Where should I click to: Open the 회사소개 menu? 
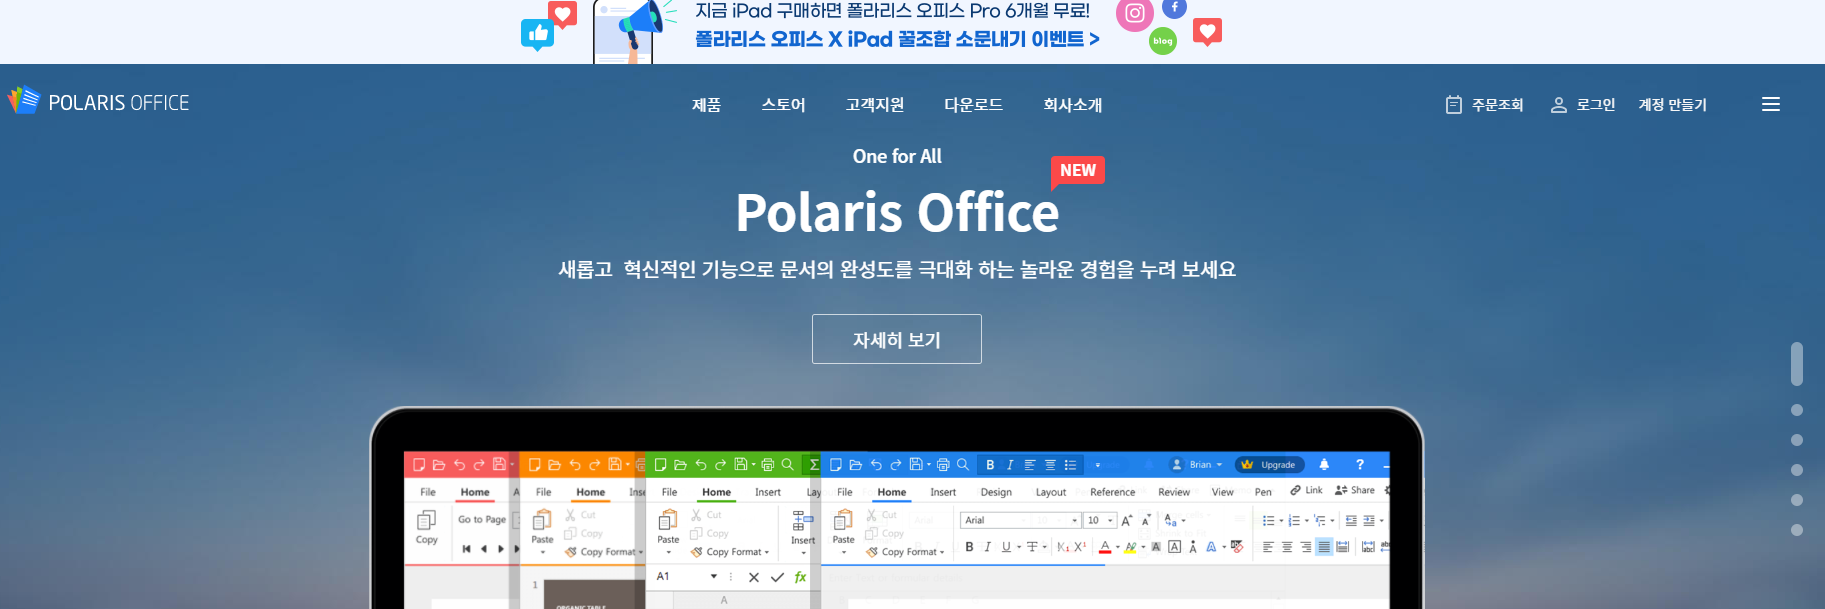pos(1072,104)
